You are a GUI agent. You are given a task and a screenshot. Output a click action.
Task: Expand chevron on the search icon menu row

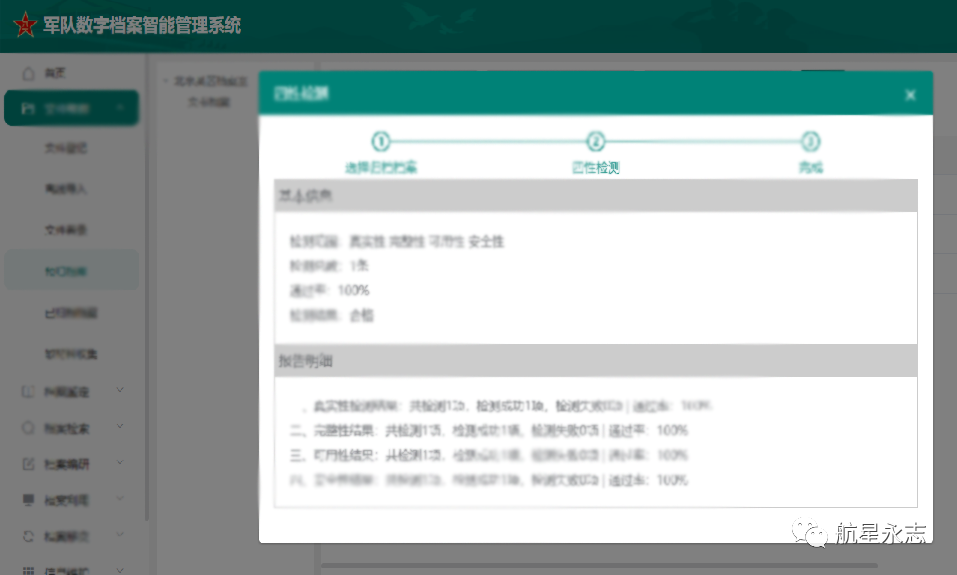click(120, 426)
